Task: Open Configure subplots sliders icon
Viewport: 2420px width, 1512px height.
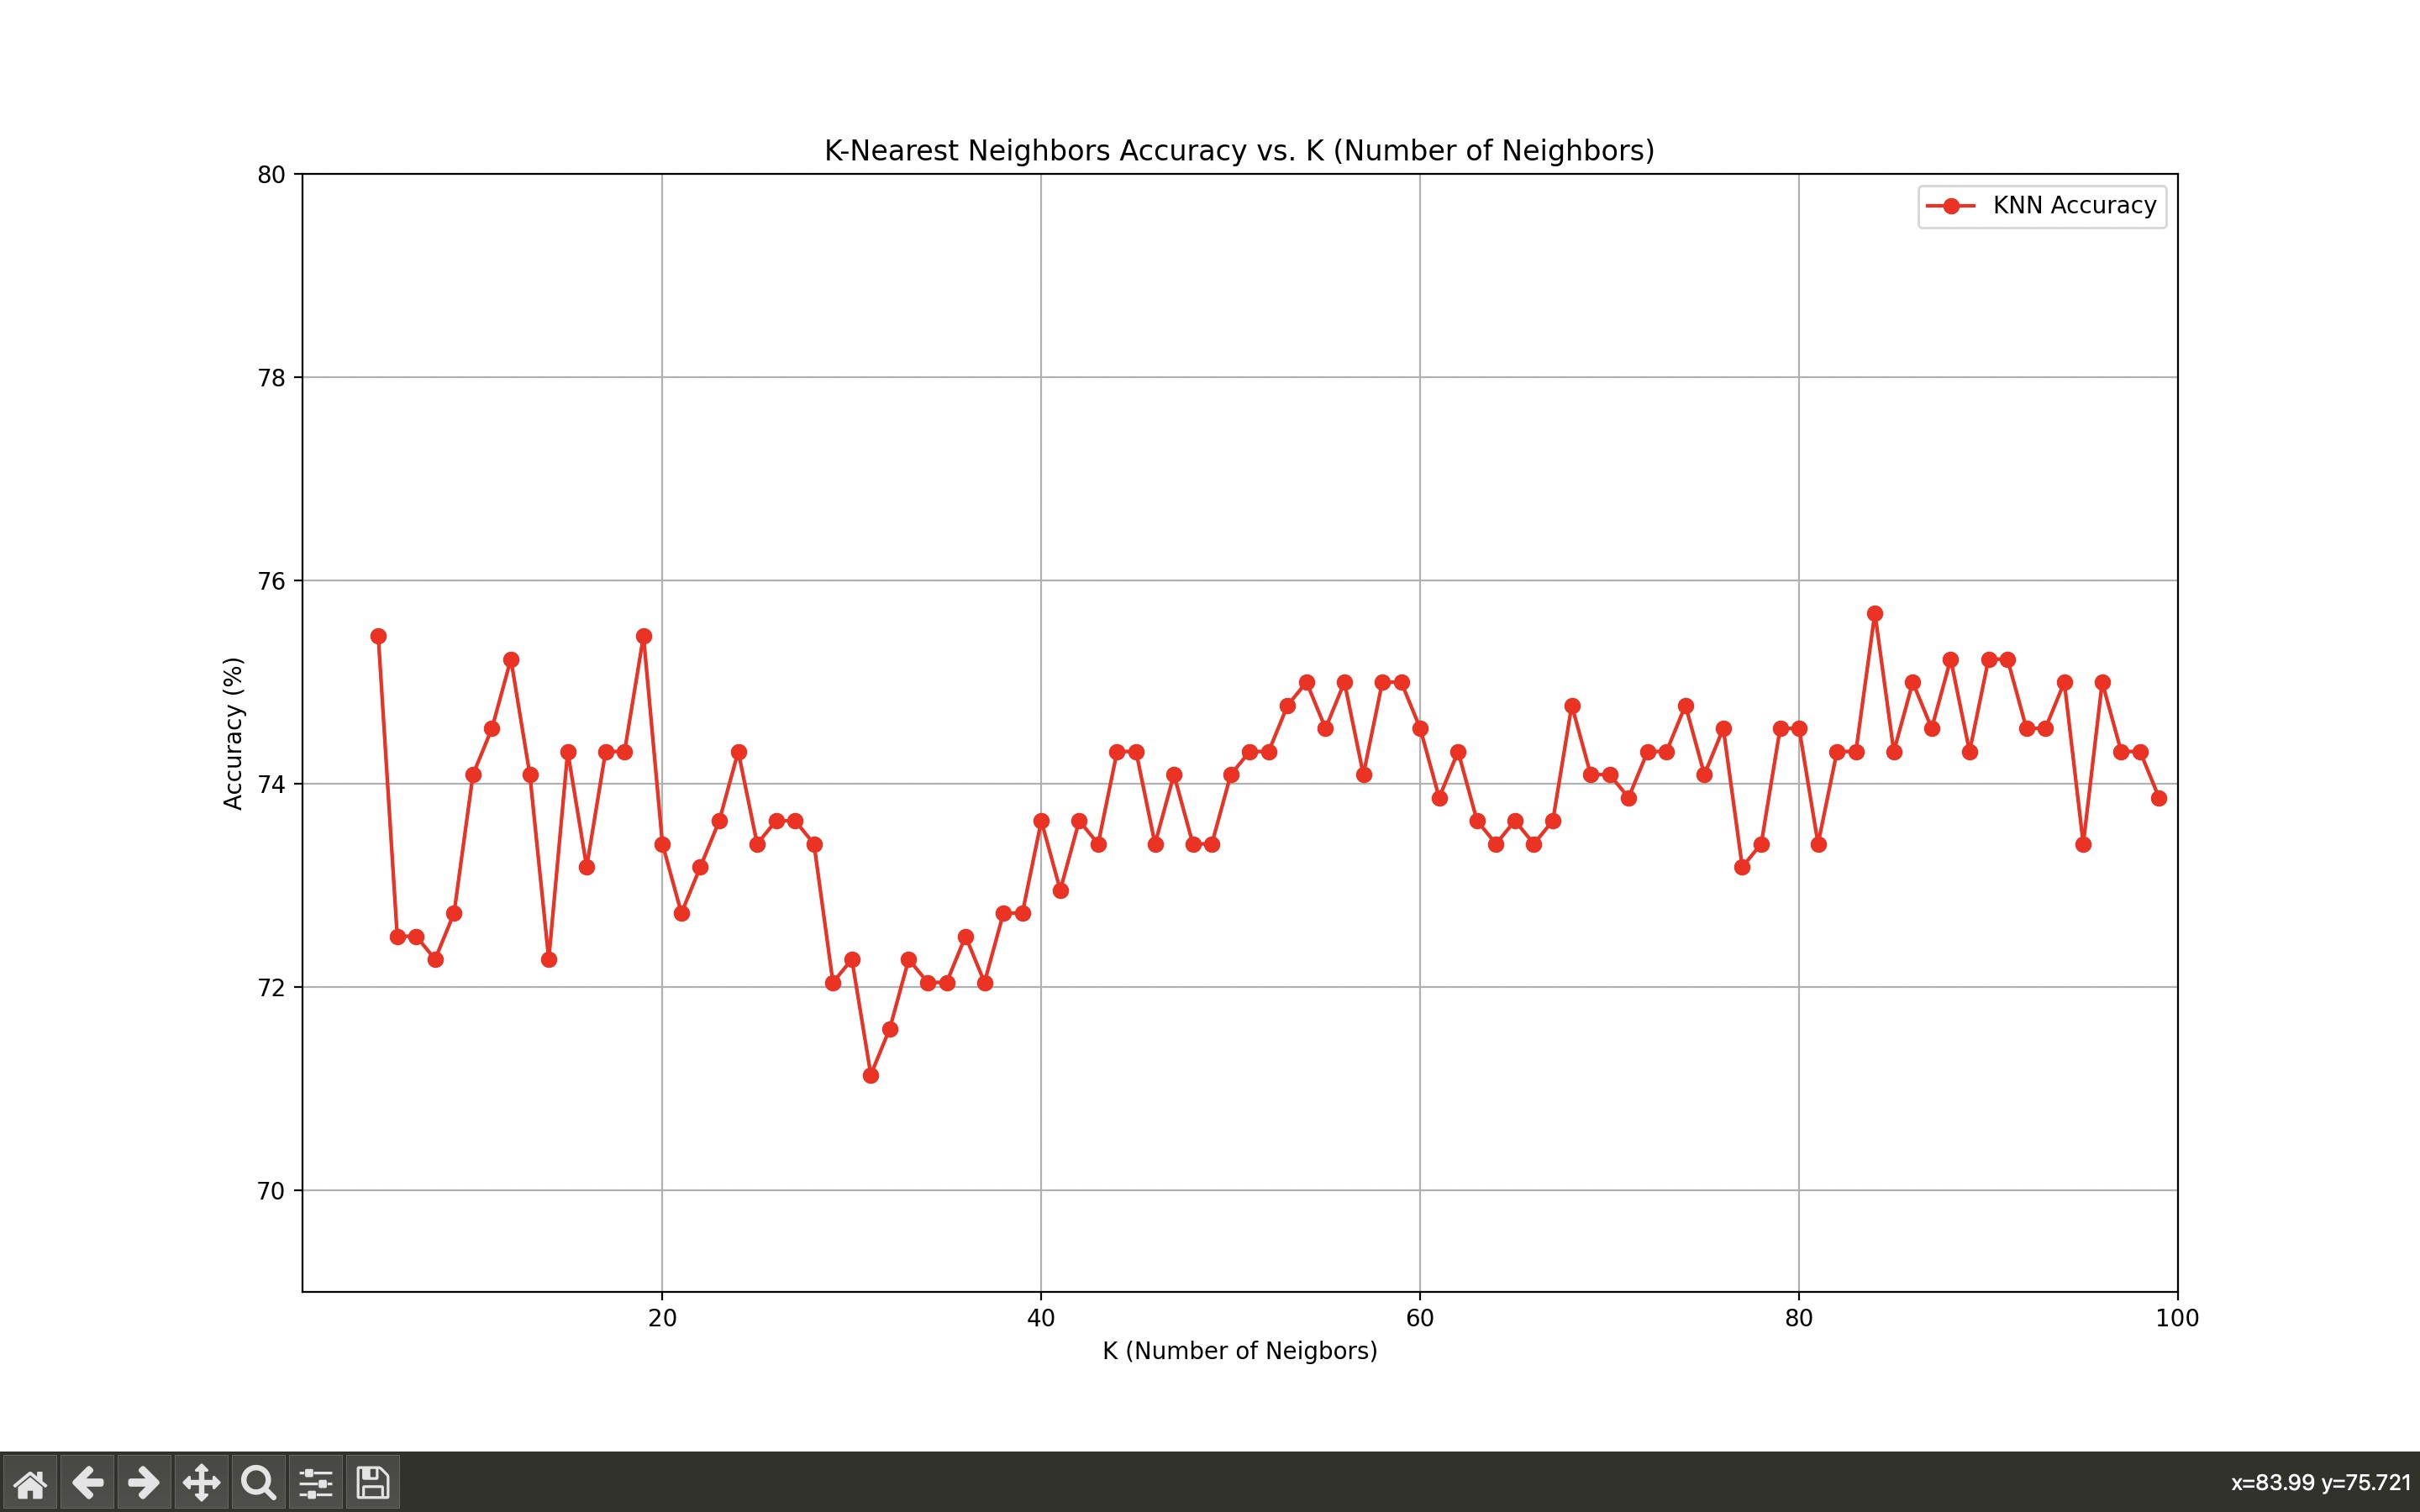Action: tap(315, 1482)
